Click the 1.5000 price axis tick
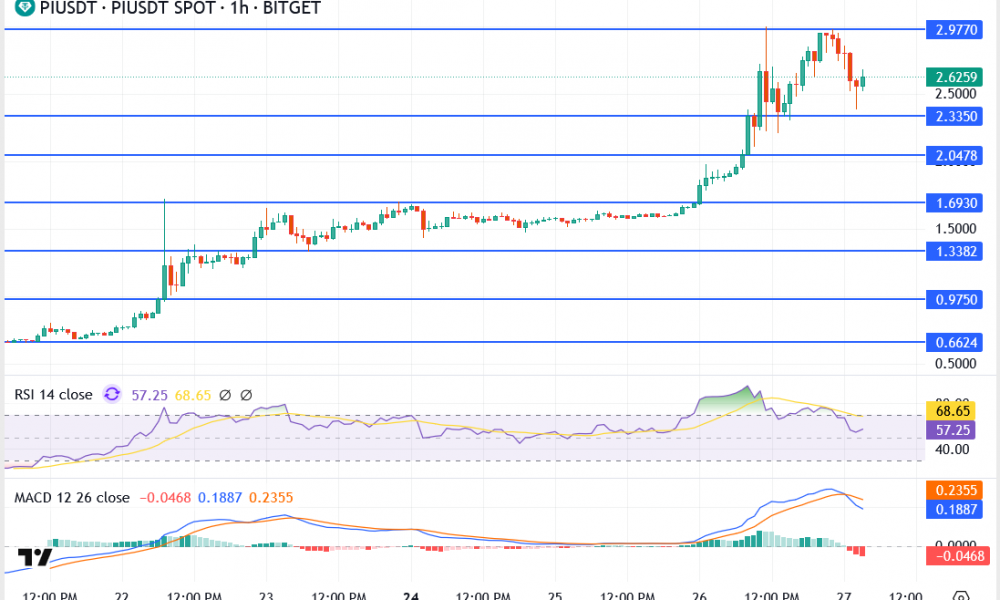Image resolution: width=1000 pixels, height=600 pixels. (x=955, y=229)
